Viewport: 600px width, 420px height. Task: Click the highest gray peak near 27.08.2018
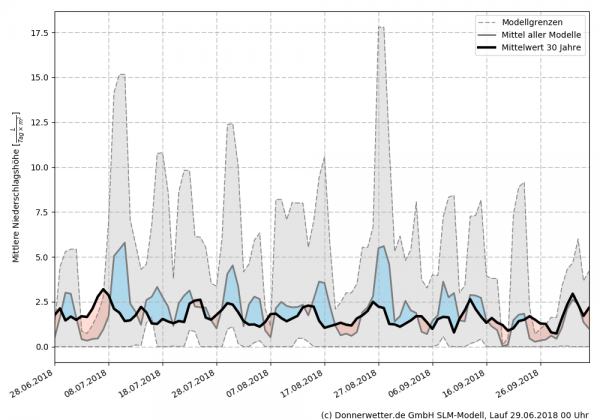click(381, 28)
